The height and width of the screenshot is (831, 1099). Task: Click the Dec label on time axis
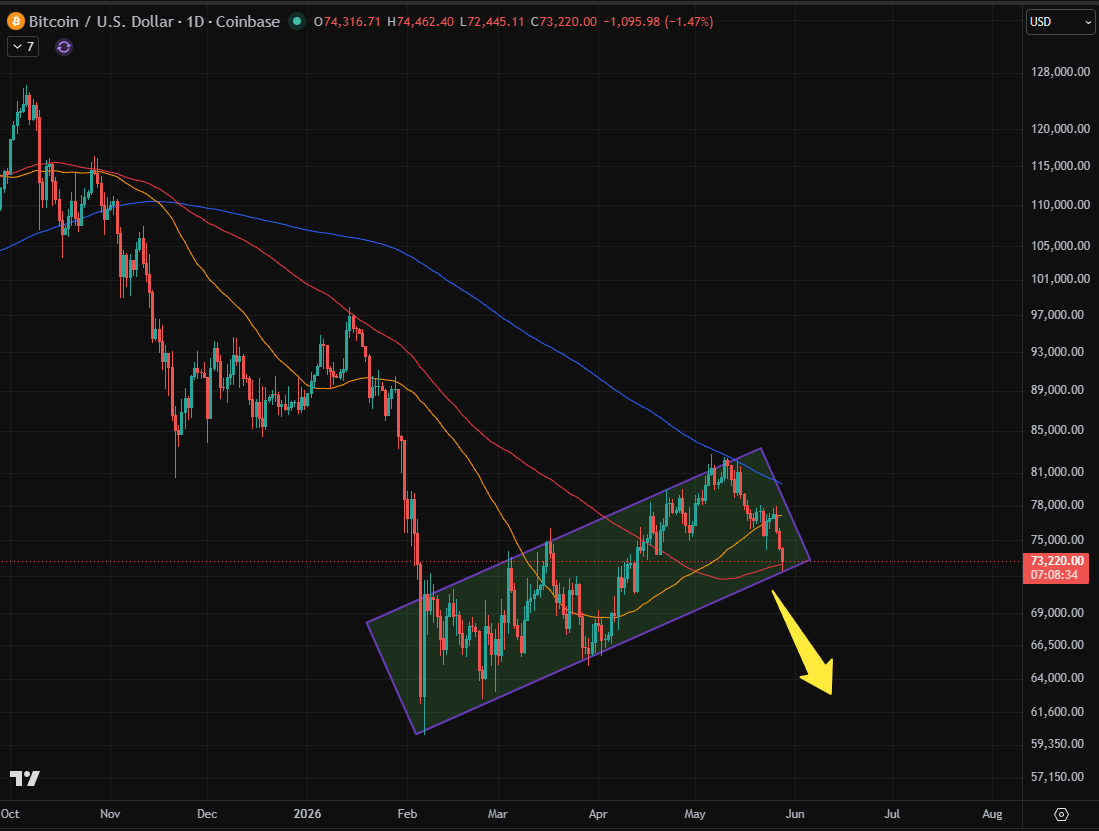click(x=207, y=813)
